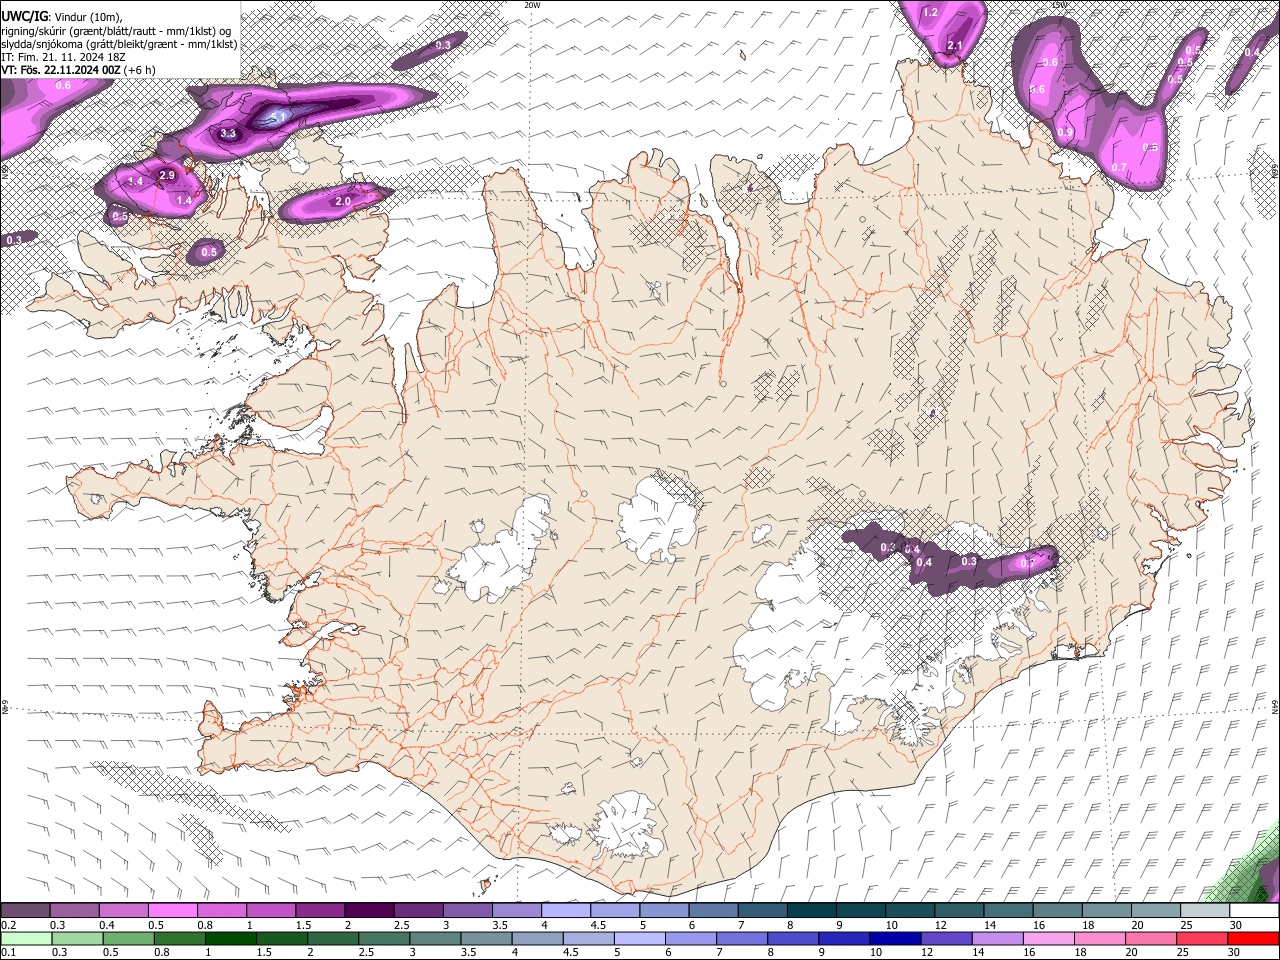The width and height of the screenshot is (1280, 960).
Task: Pick dark purple upper swatch labeled 2
Action: [x=369, y=911]
